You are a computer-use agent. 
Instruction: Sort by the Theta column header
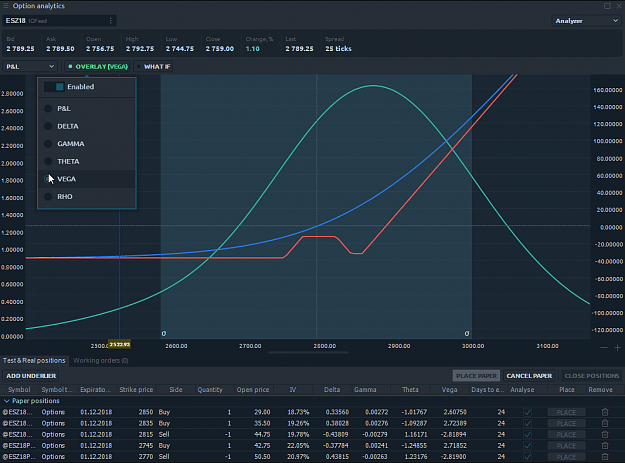(410, 390)
